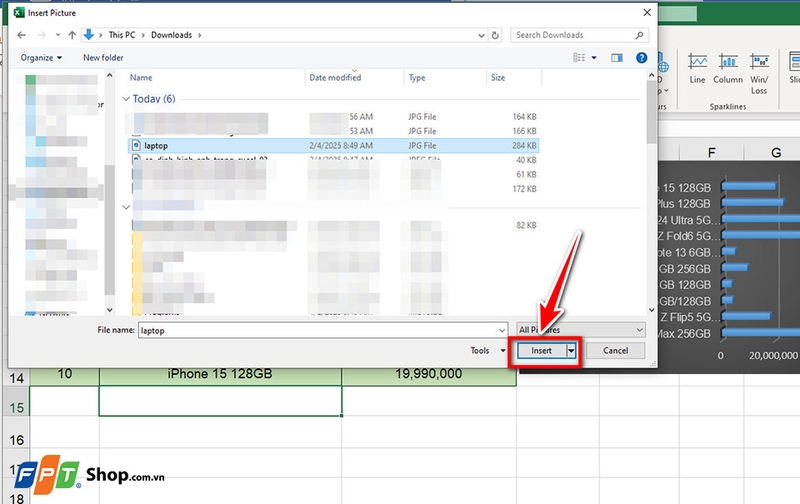Click the Back navigation arrow
Screen dimensions: 800x504
click(22, 35)
